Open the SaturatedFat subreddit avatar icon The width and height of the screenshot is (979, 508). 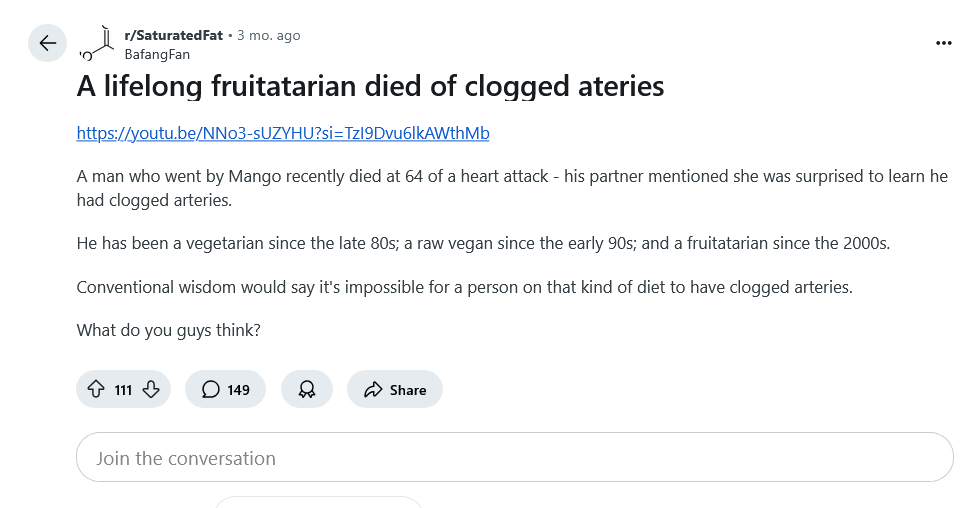click(97, 44)
